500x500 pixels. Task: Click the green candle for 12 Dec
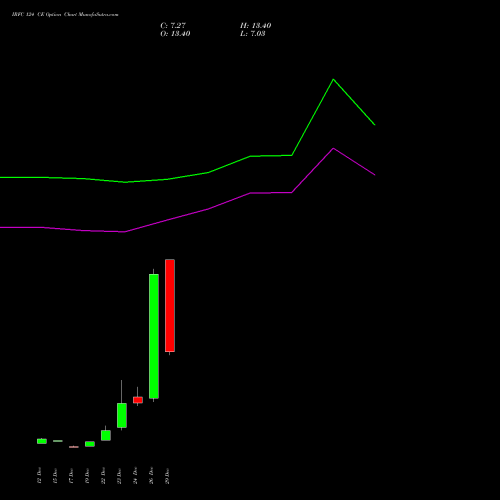coord(42,441)
